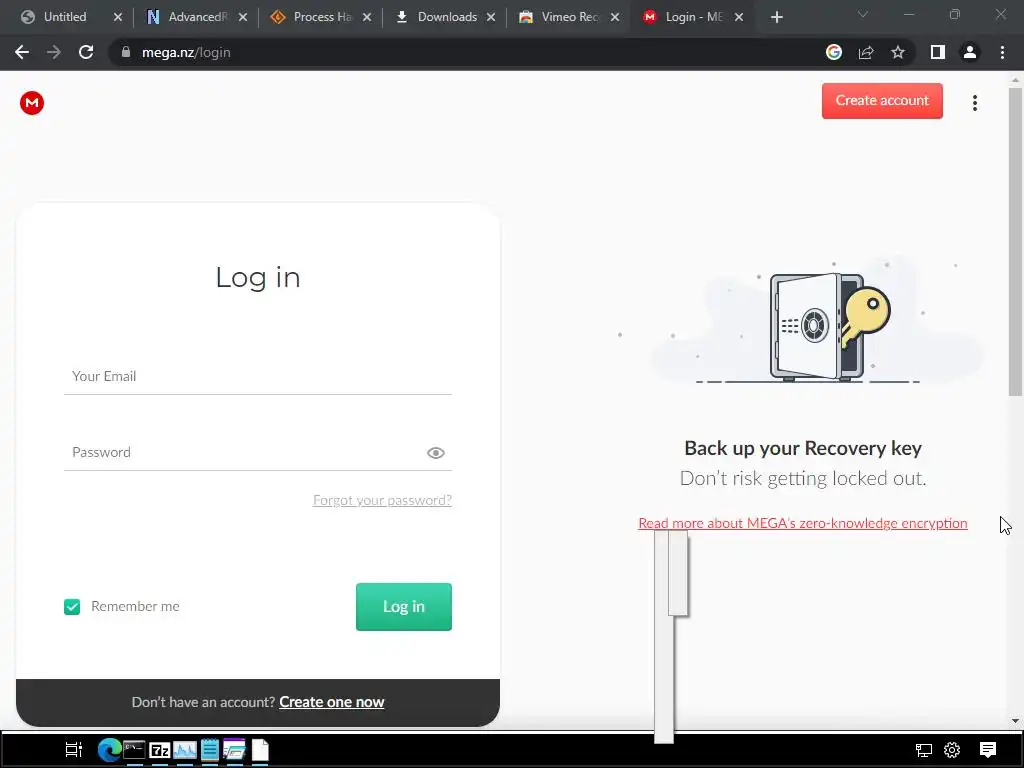Image resolution: width=1024 pixels, height=768 pixels.
Task: Focus the Your Email field
Action: click(258, 377)
